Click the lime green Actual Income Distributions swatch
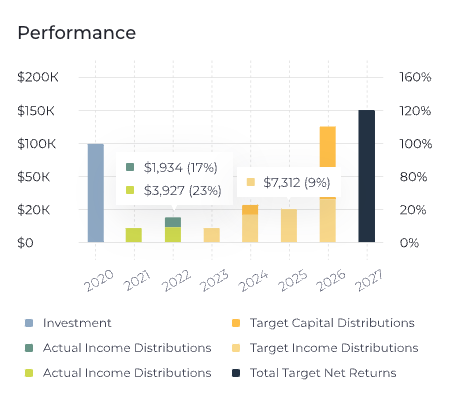 click(x=29, y=373)
